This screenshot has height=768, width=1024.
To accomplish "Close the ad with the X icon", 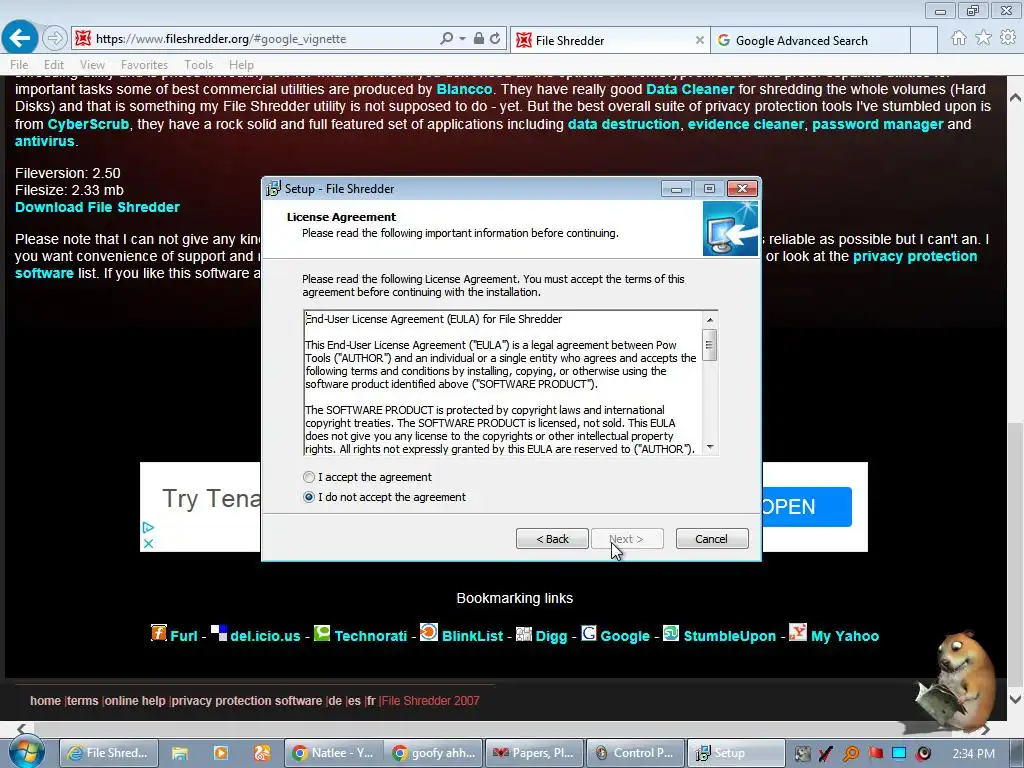I will point(148,543).
